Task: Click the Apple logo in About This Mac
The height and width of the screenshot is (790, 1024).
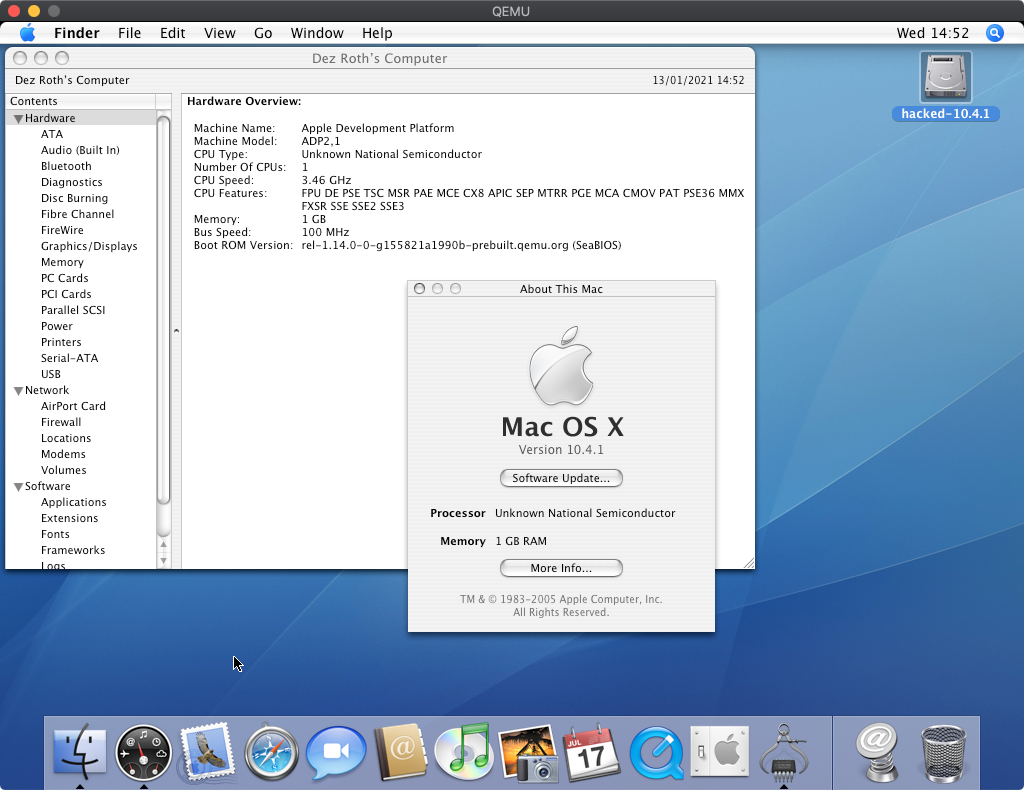Action: pos(561,366)
